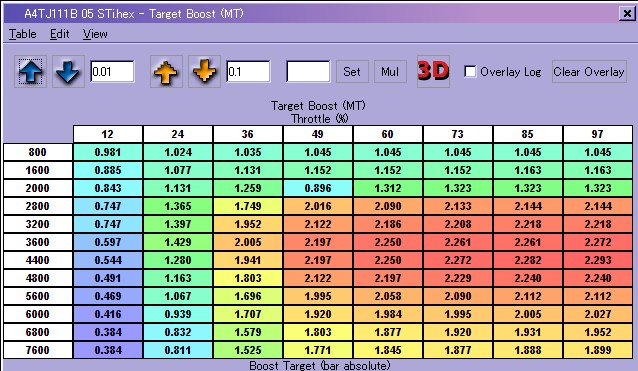Select the 800 RPM row header
Viewport: 638px width, 371px height.
(38, 152)
